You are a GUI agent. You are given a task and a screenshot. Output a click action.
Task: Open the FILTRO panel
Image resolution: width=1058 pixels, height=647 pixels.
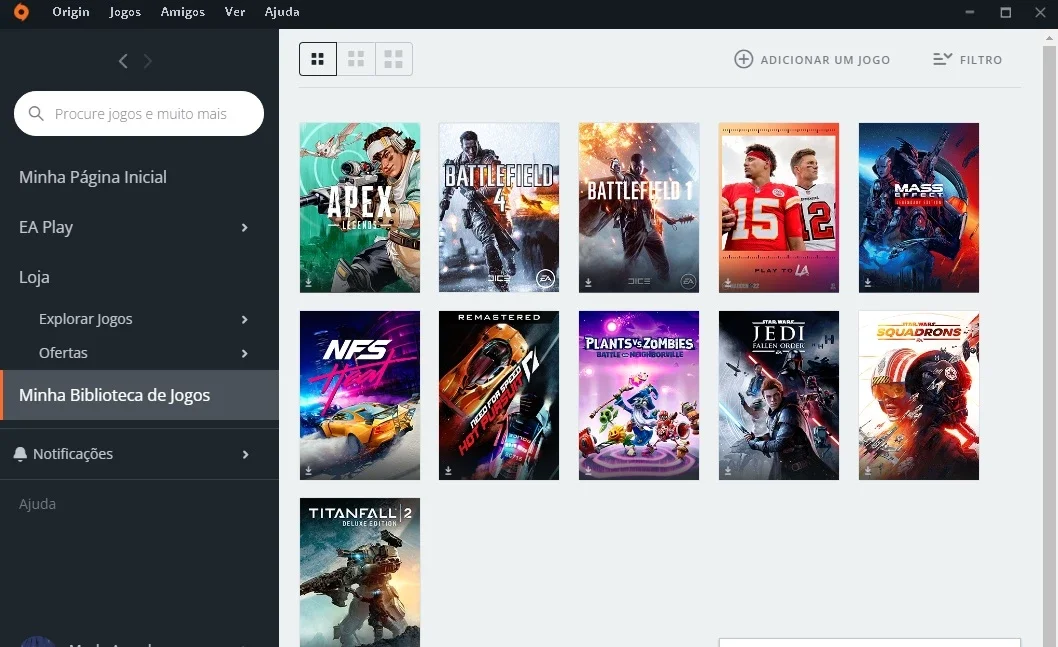[968, 59]
